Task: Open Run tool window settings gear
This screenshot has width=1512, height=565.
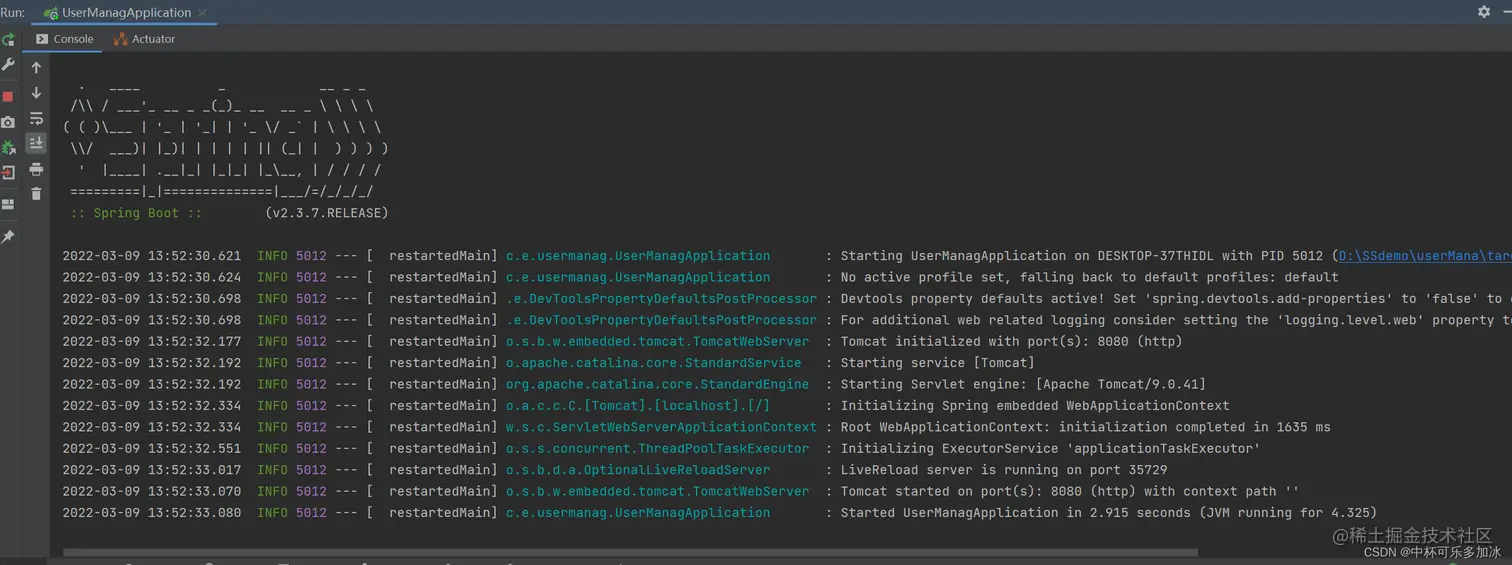Action: click(x=1483, y=12)
